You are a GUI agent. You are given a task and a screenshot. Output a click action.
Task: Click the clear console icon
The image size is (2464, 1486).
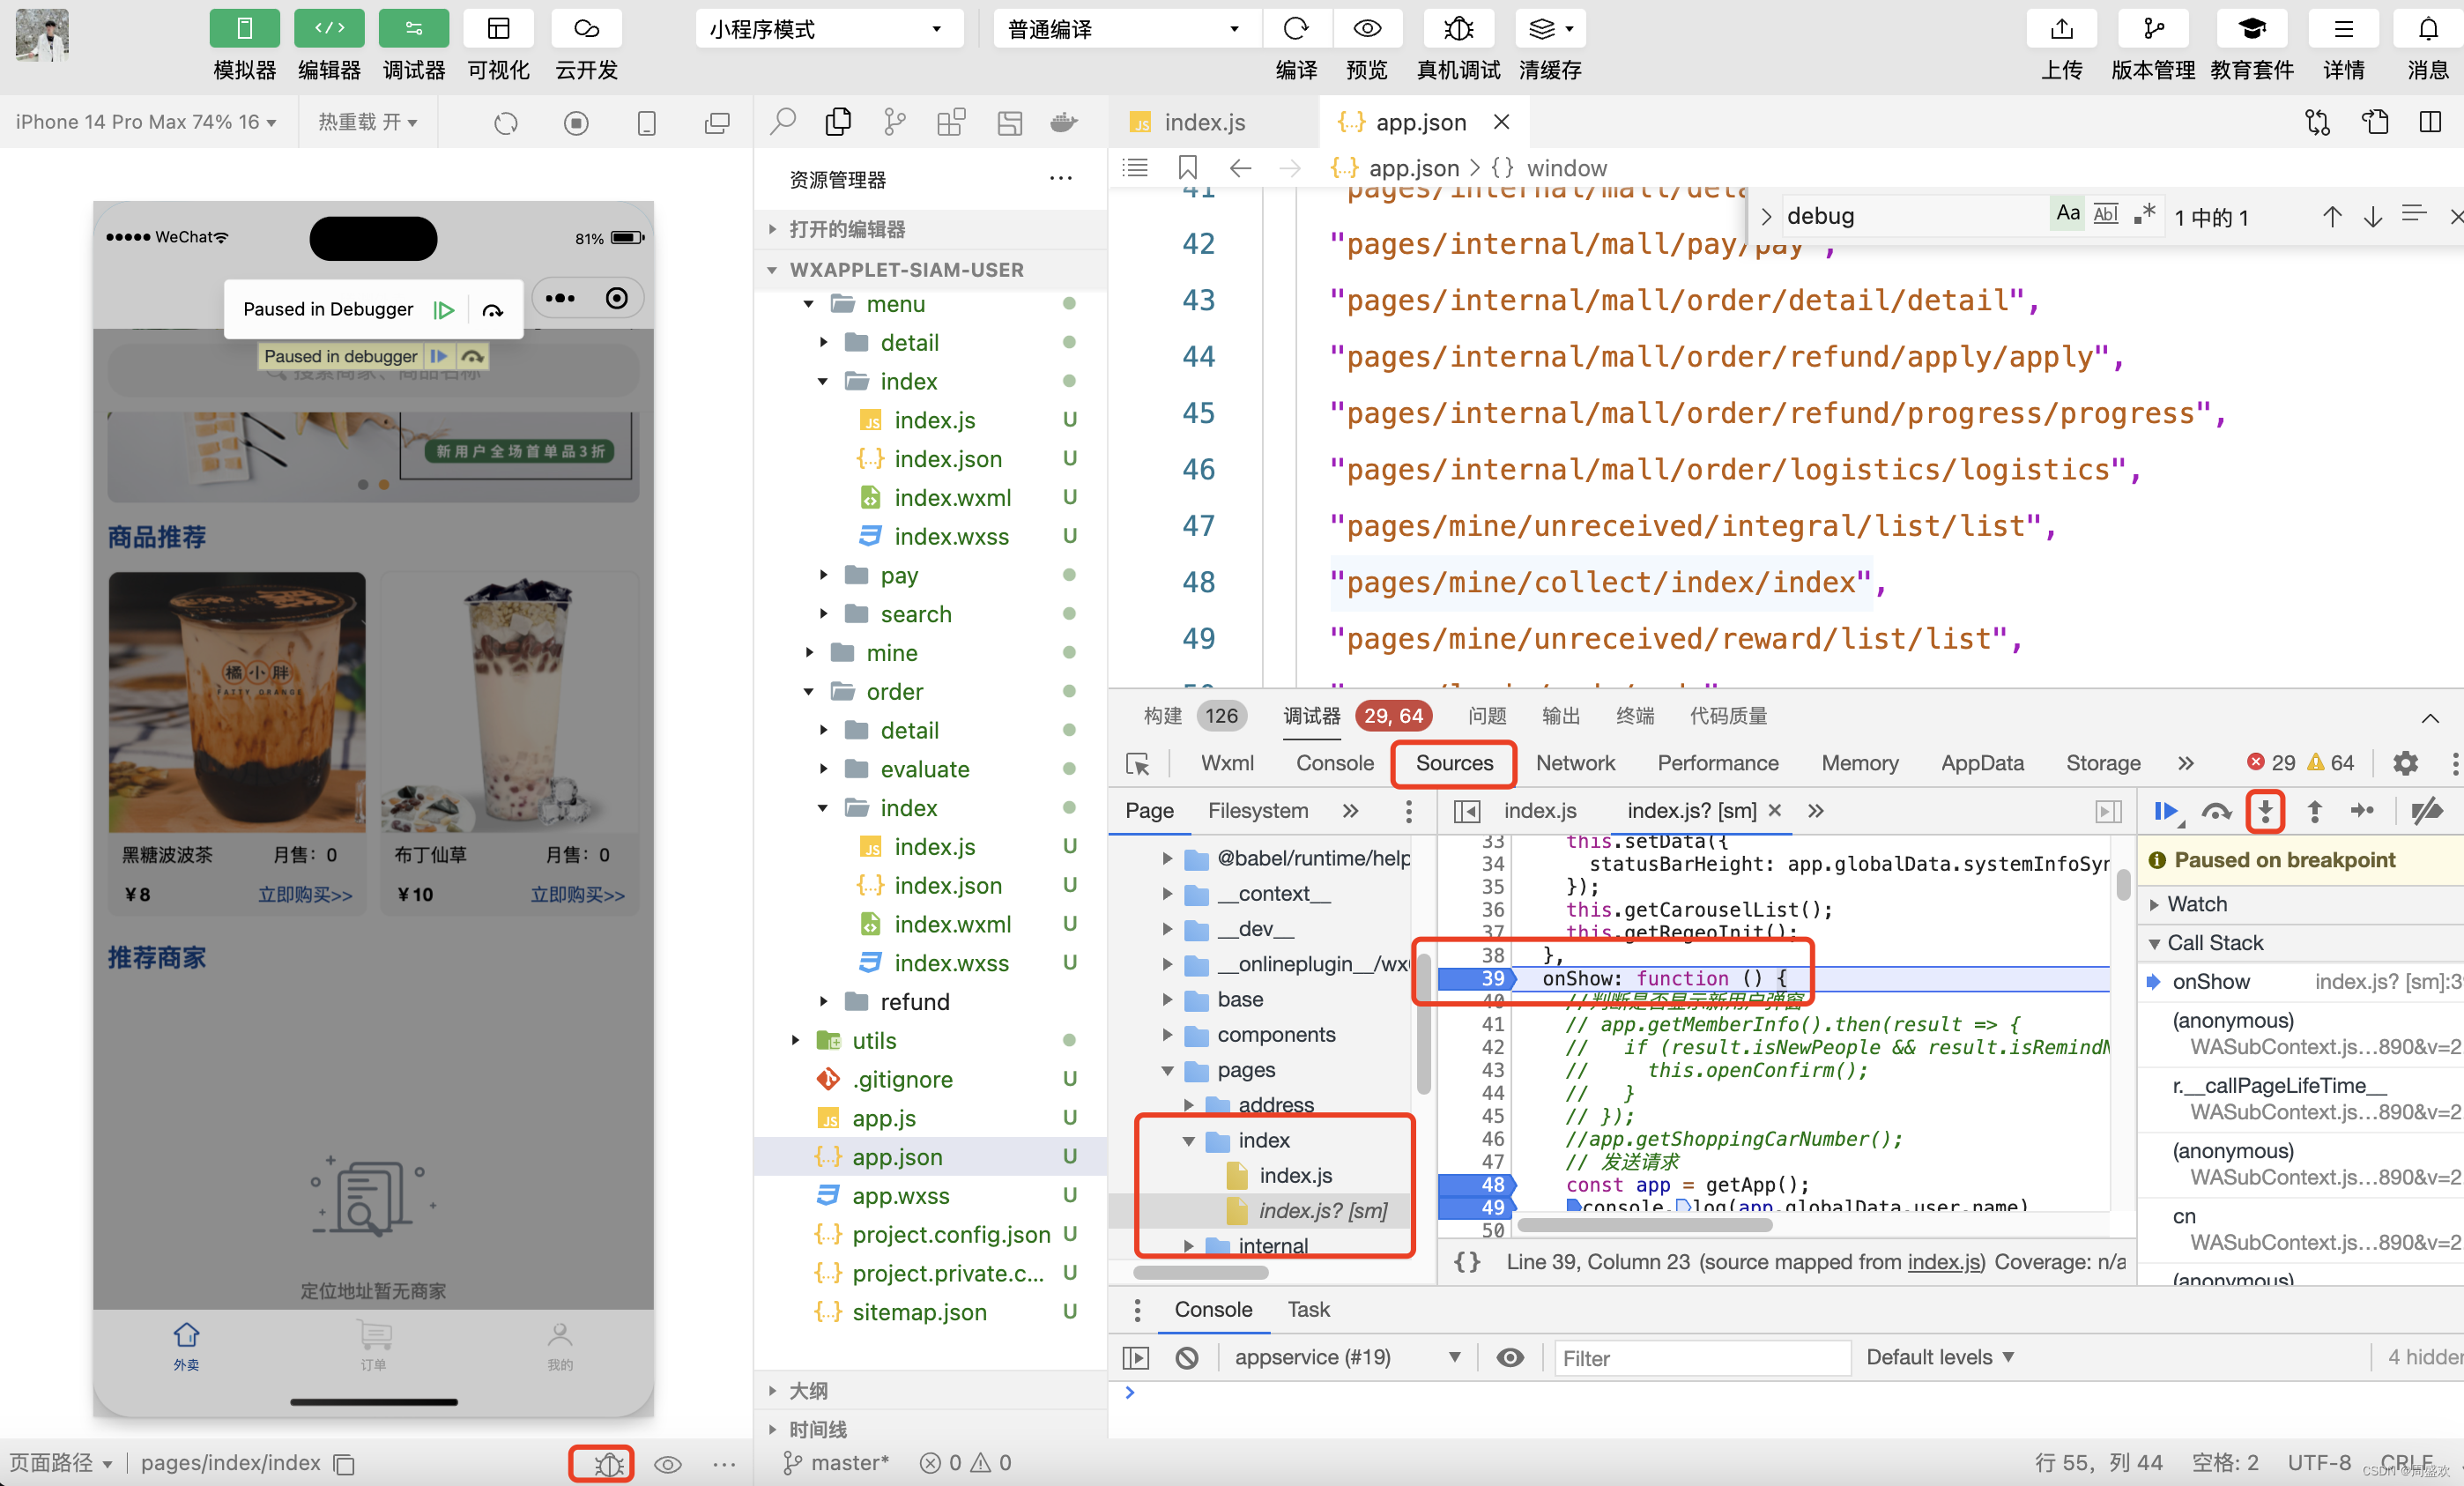1187,1357
